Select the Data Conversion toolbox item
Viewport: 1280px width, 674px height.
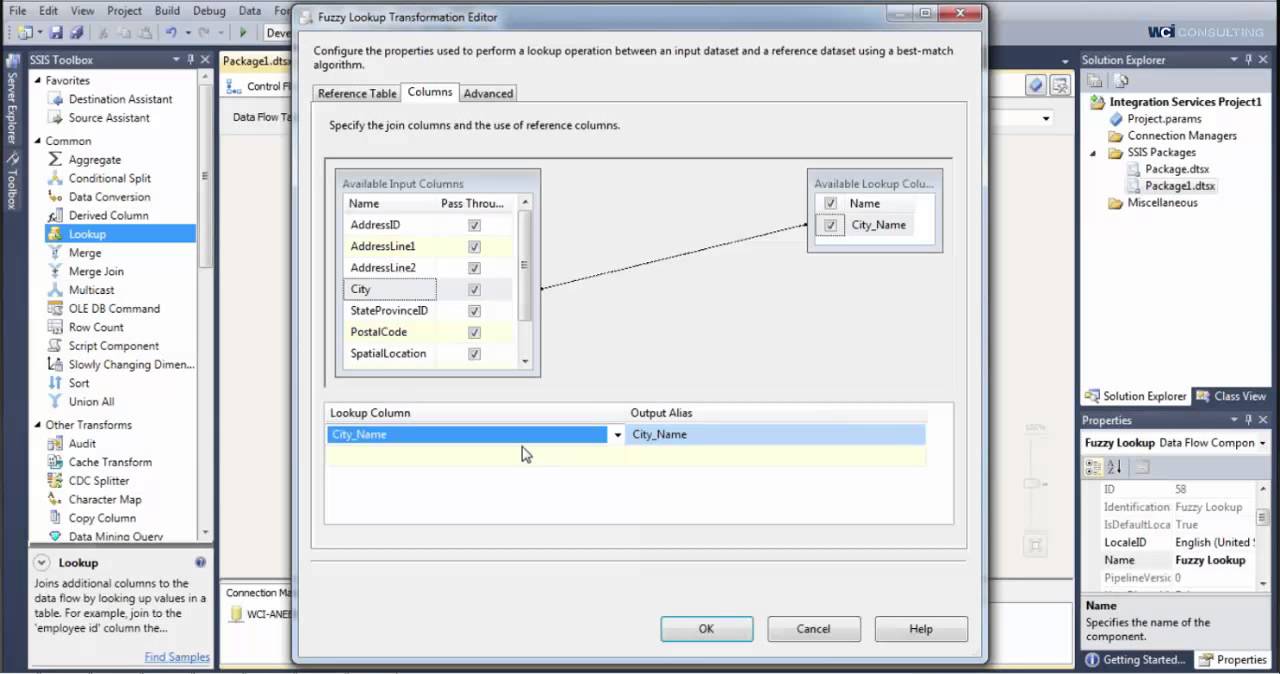tap(109, 197)
